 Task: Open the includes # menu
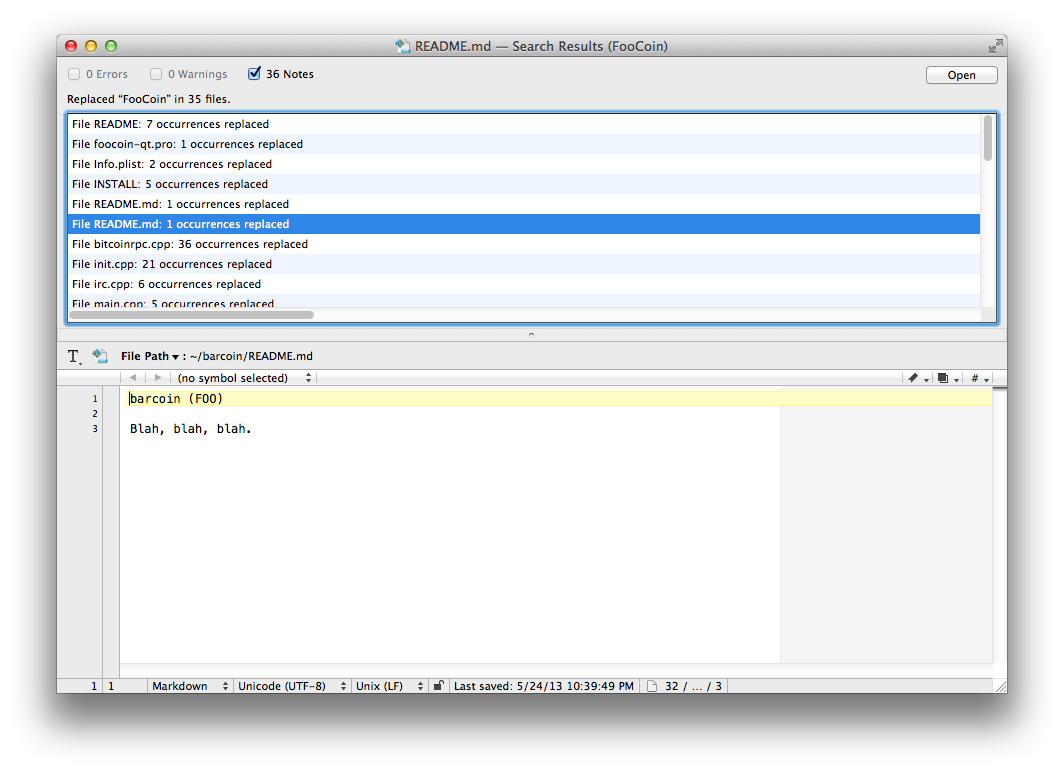point(979,379)
